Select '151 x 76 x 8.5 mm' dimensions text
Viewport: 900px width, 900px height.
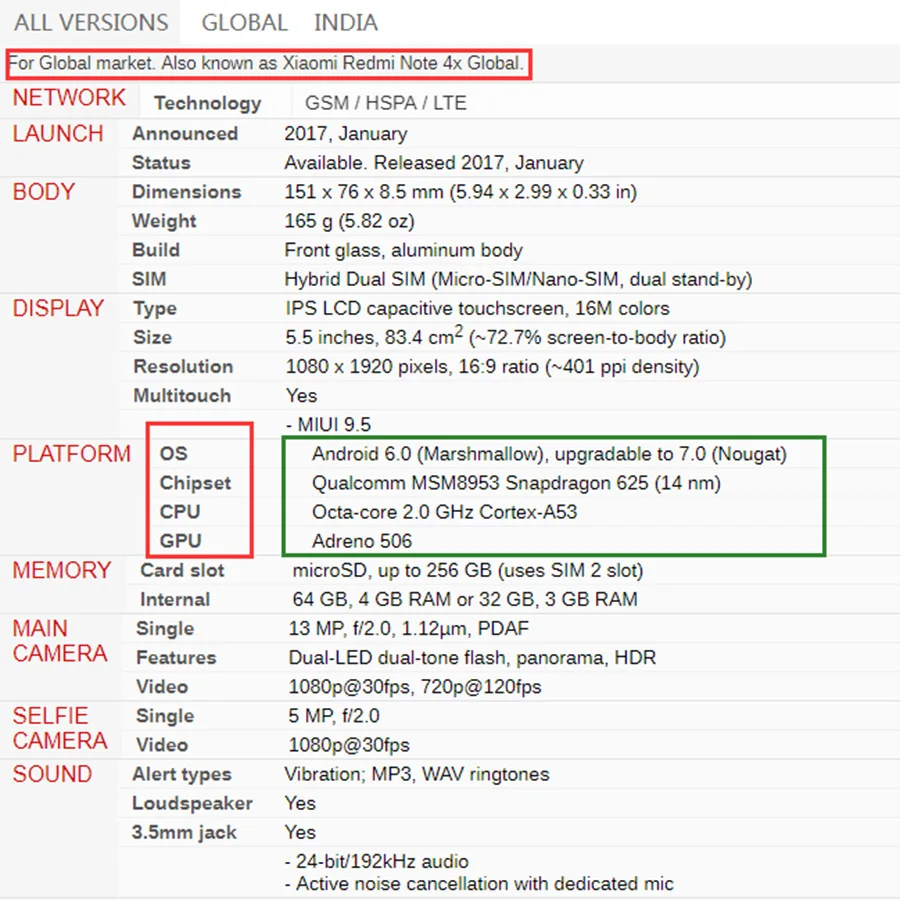(x=364, y=192)
